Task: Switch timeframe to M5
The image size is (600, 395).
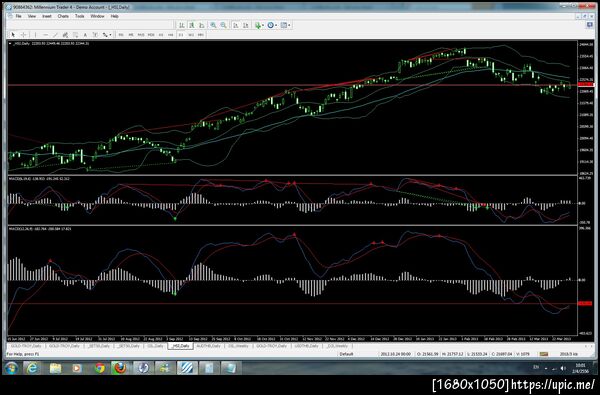Action: pos(131,35)
